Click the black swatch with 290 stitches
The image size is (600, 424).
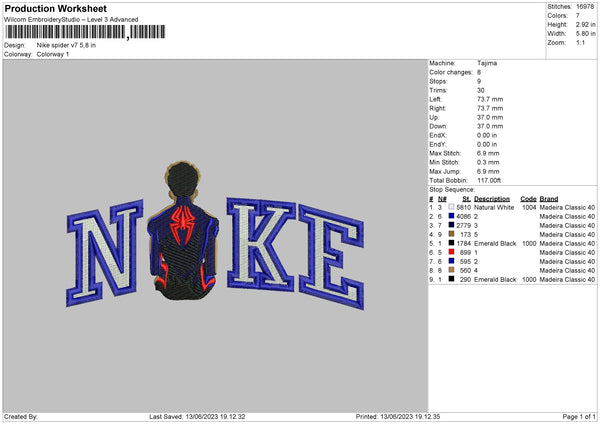pos(452,279)
